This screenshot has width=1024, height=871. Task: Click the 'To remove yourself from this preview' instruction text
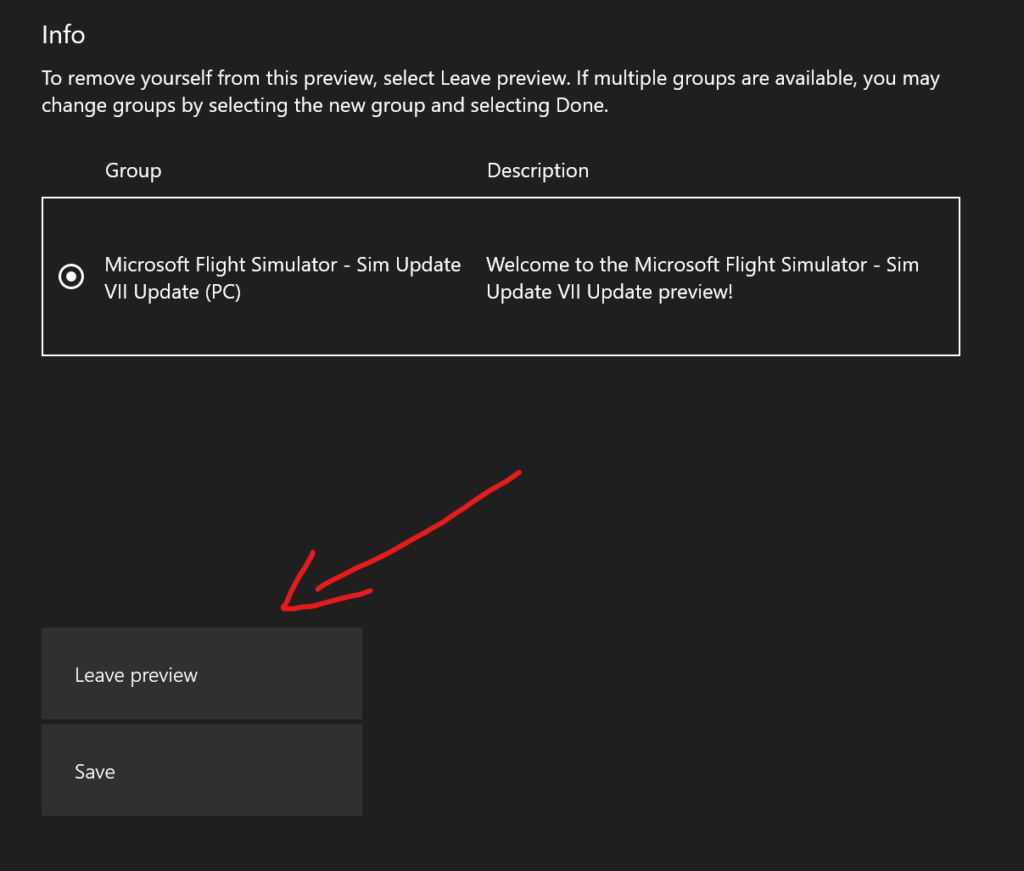490,91
